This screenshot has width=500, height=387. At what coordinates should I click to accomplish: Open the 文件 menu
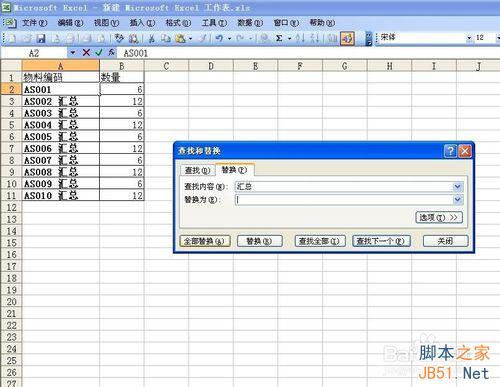coord(35,23)
